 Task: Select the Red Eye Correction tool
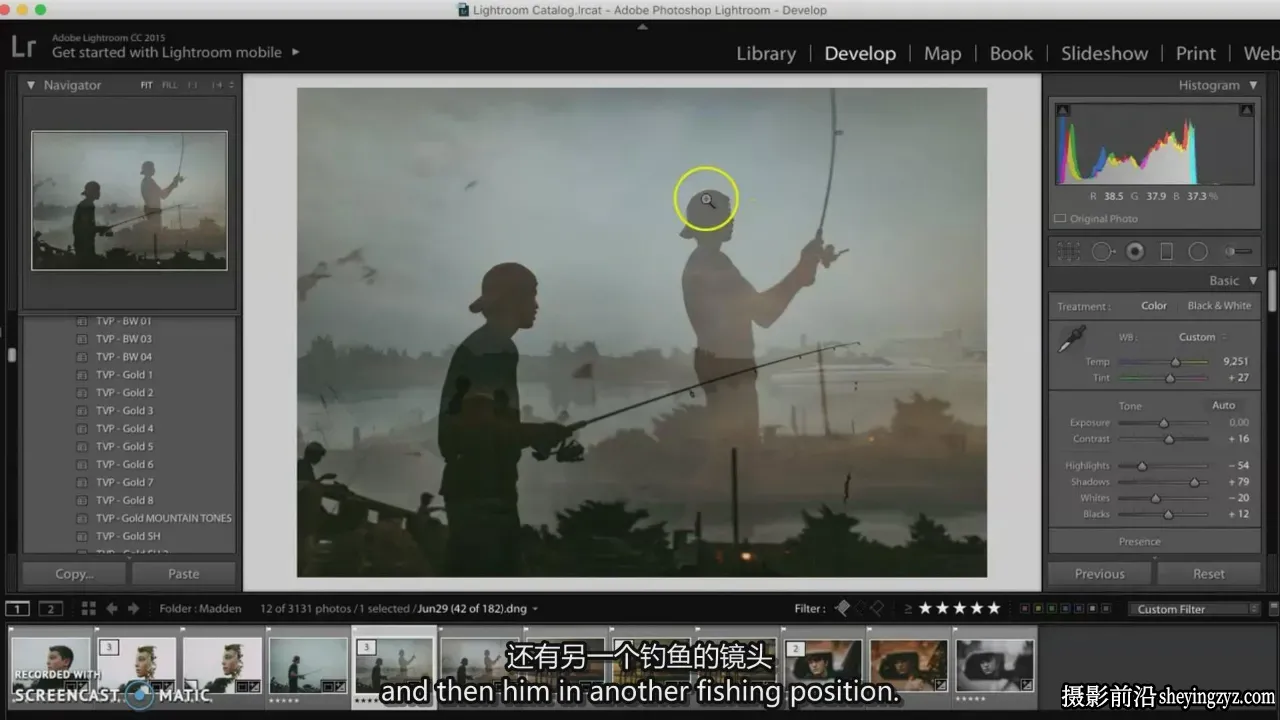[x=1135, y=252]
